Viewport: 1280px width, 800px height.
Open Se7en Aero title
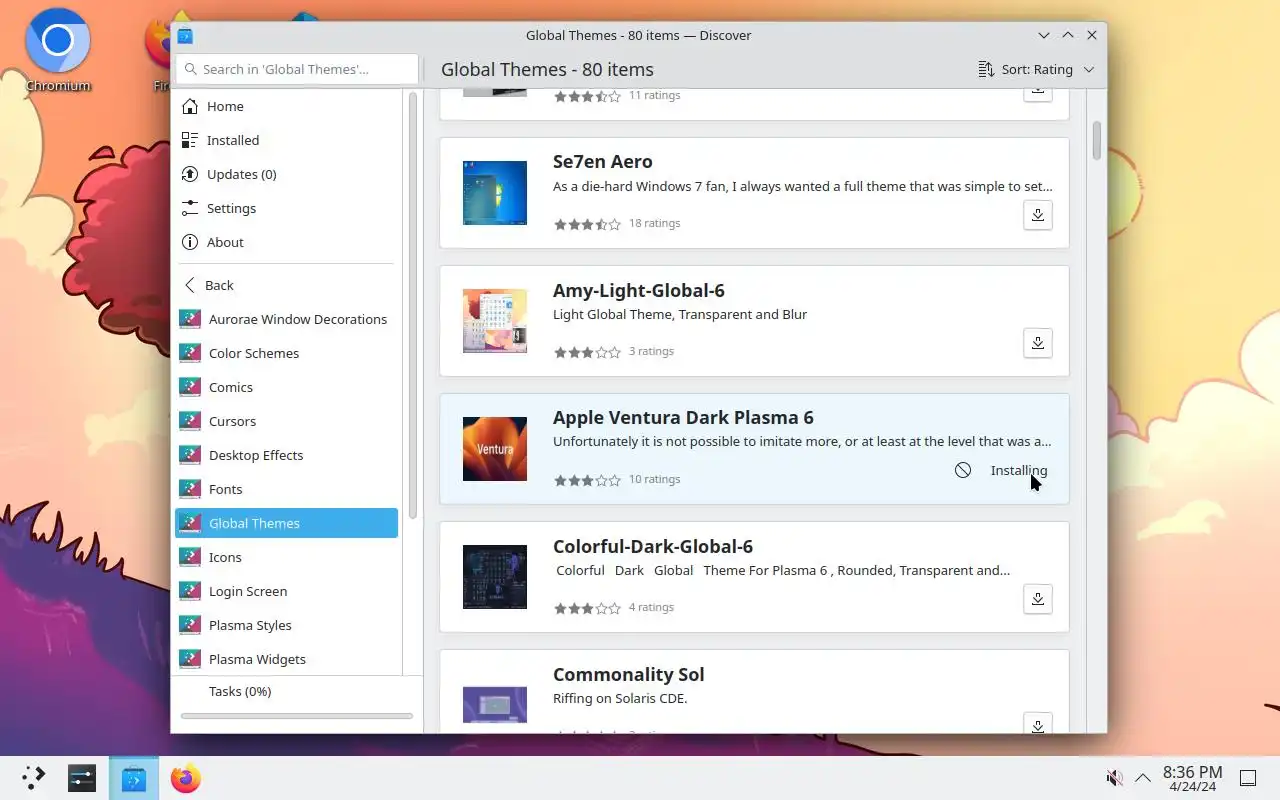[603, 162]
